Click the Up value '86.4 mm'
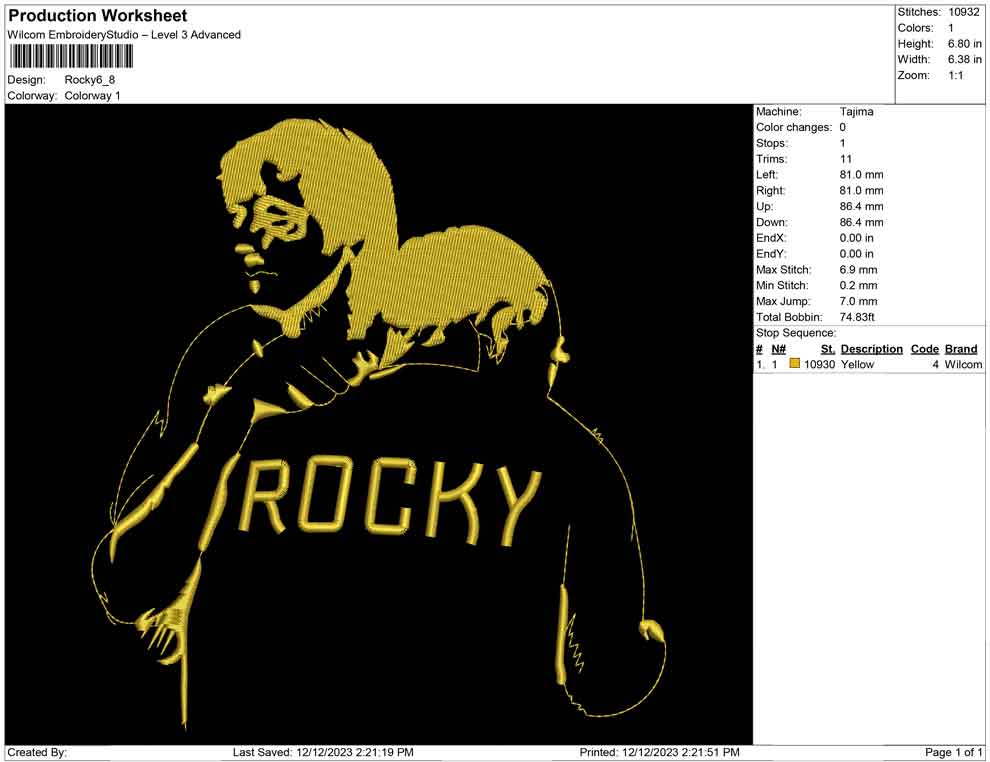The image size is (990, 762). click(861, 206)
